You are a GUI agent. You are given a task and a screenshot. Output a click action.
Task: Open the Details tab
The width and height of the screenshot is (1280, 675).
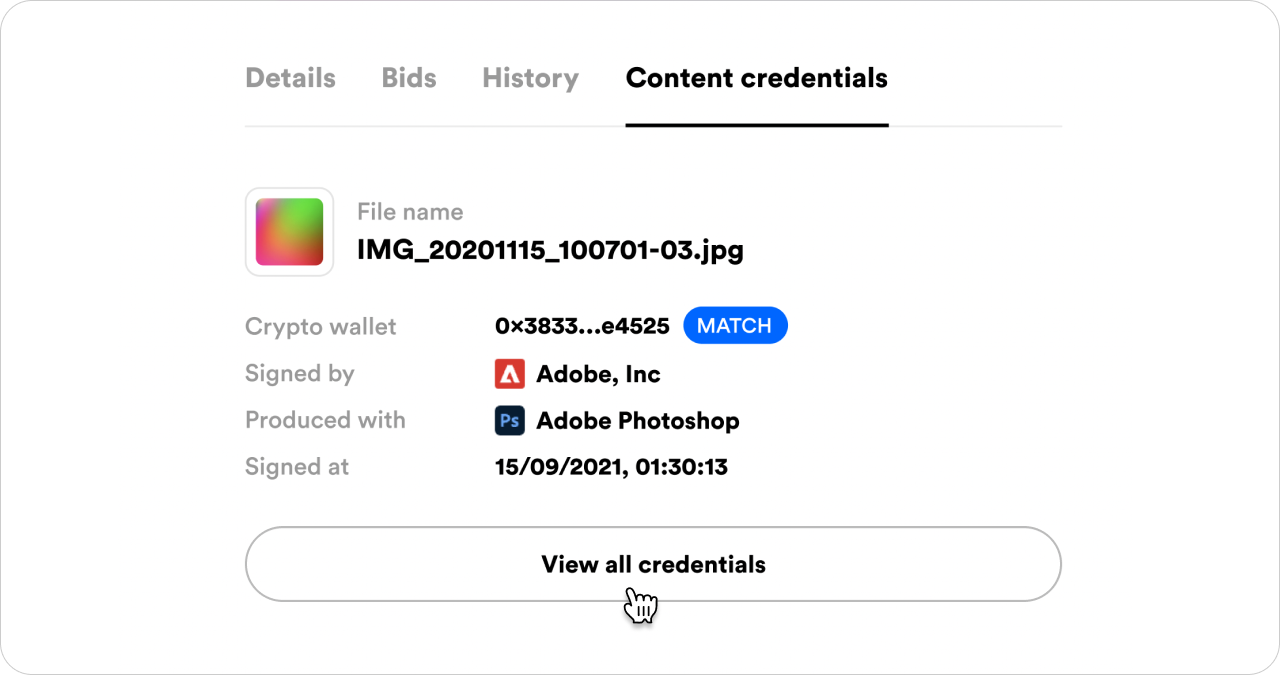pyautogui.click(x=290, y=78)
